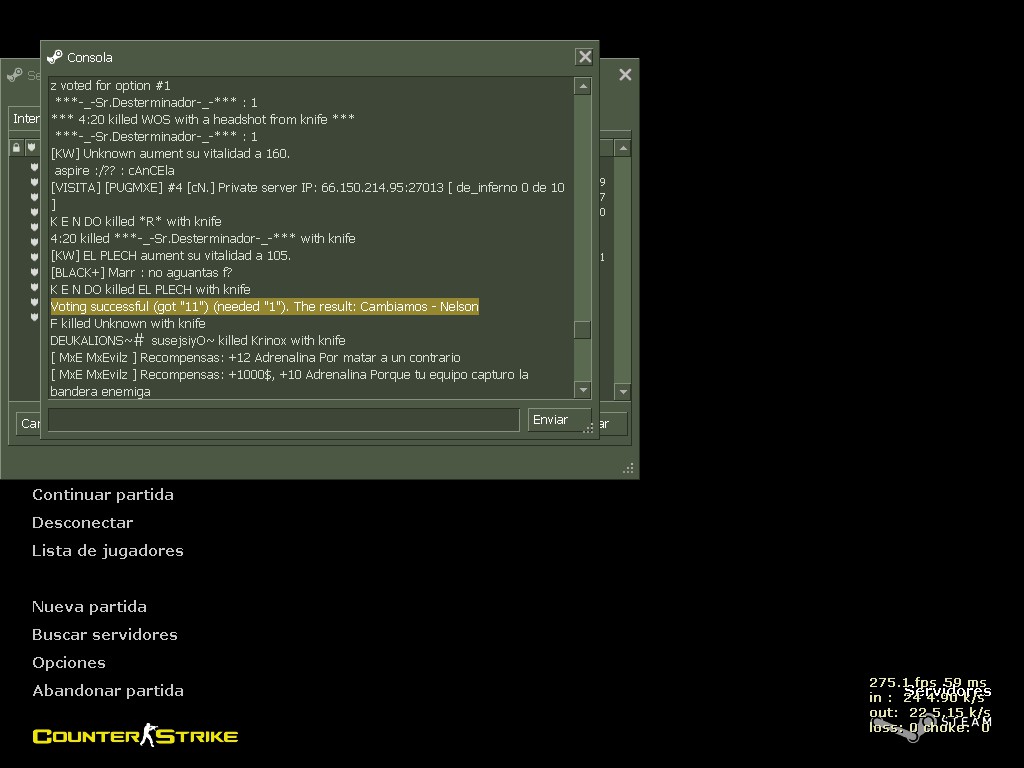This screenshot has width=1024, height=768.
Task: Click line '4:20 killed WOS with a headshot'
Action: [x=202, y=120]
